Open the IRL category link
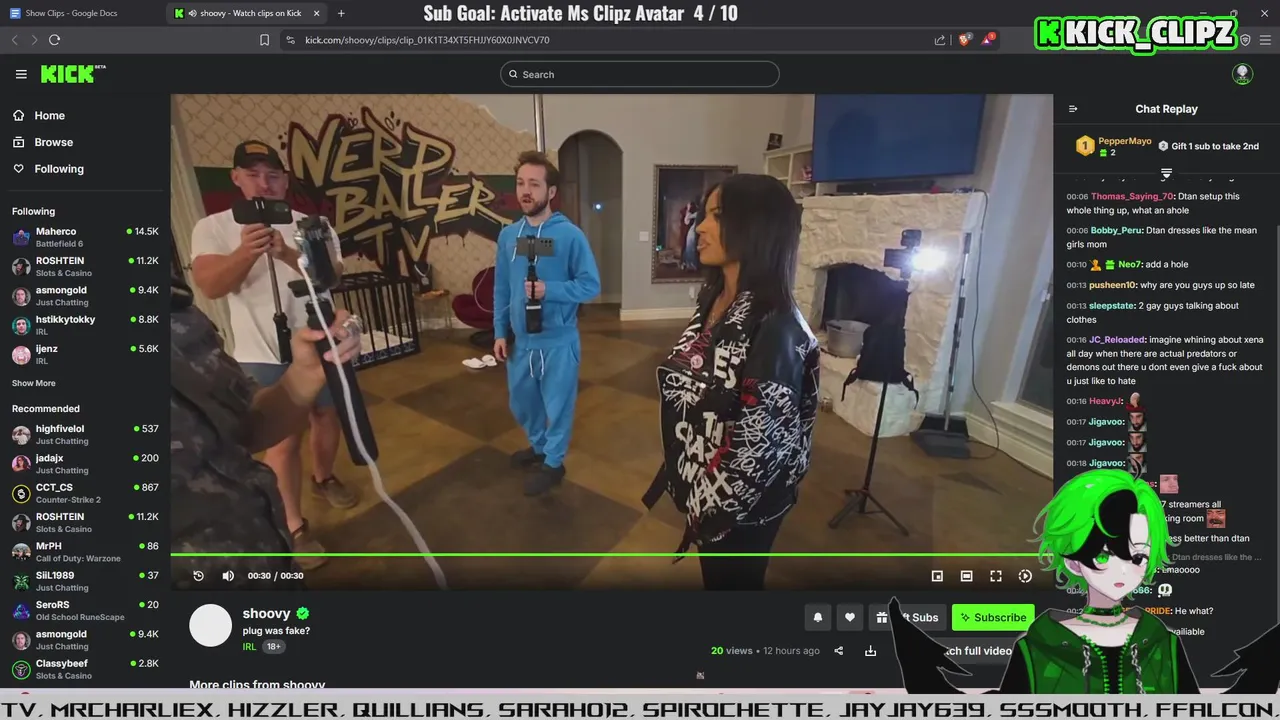The width and height of the screenshot is (1280, 720). click(x=249, y=647)
